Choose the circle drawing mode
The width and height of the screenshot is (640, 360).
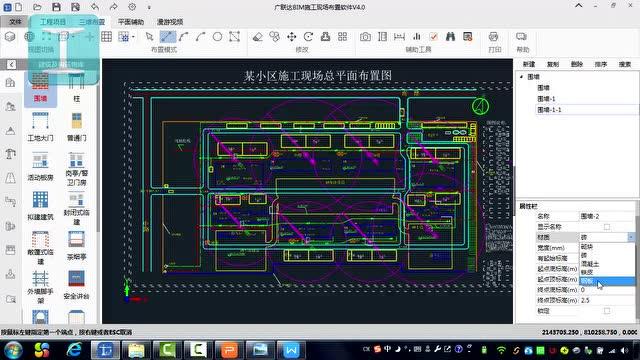pyautogui.click(x=218, y=37)
